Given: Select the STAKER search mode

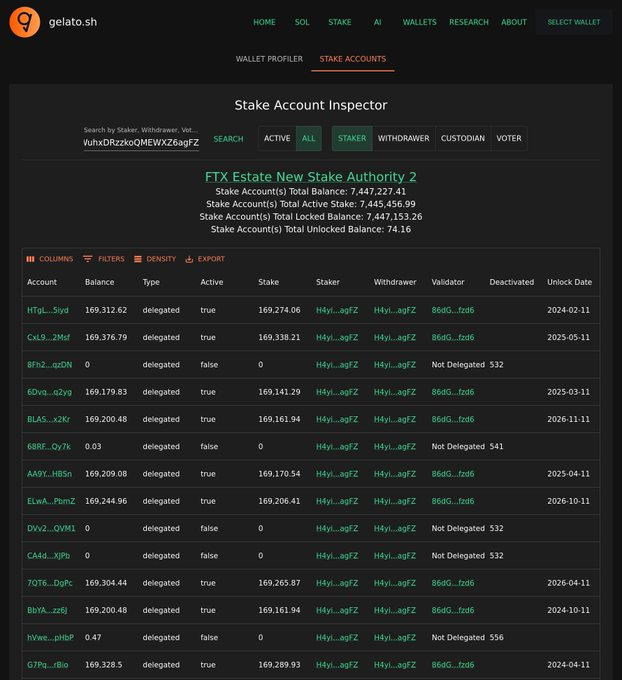Looking at the screenshot, I should (x=352, y=138).
